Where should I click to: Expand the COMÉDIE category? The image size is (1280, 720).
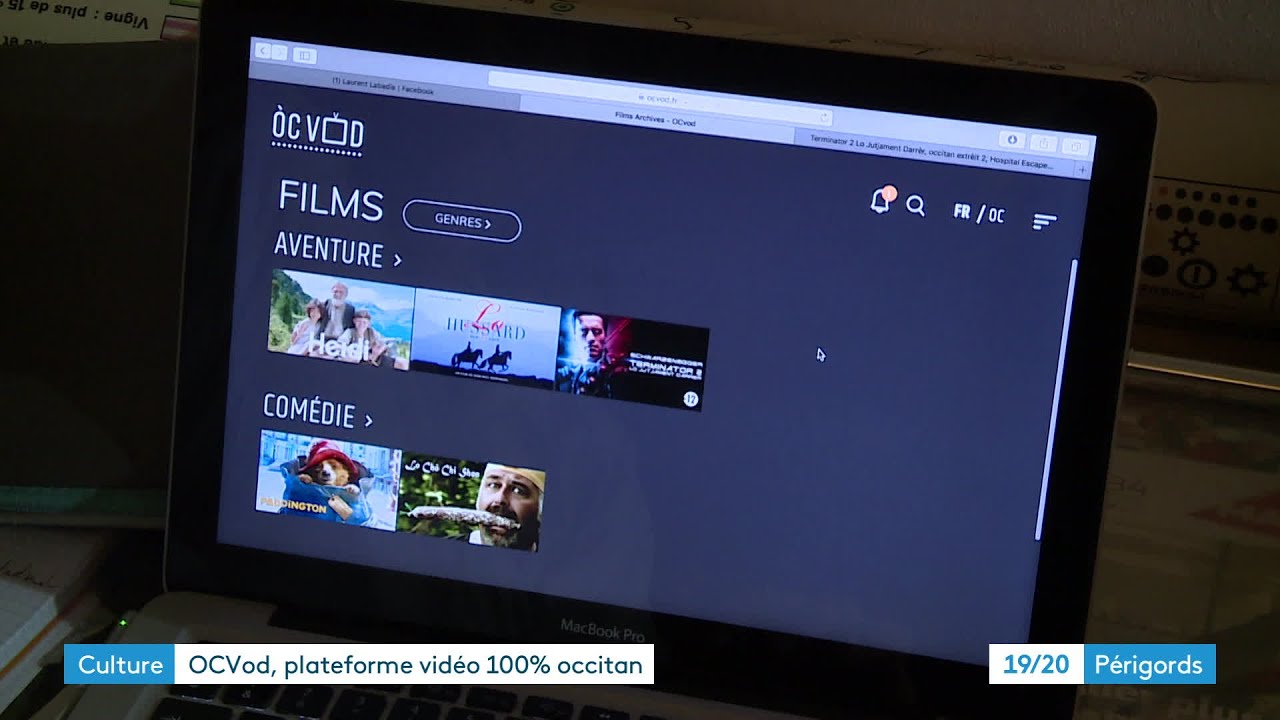click(317, 411)
